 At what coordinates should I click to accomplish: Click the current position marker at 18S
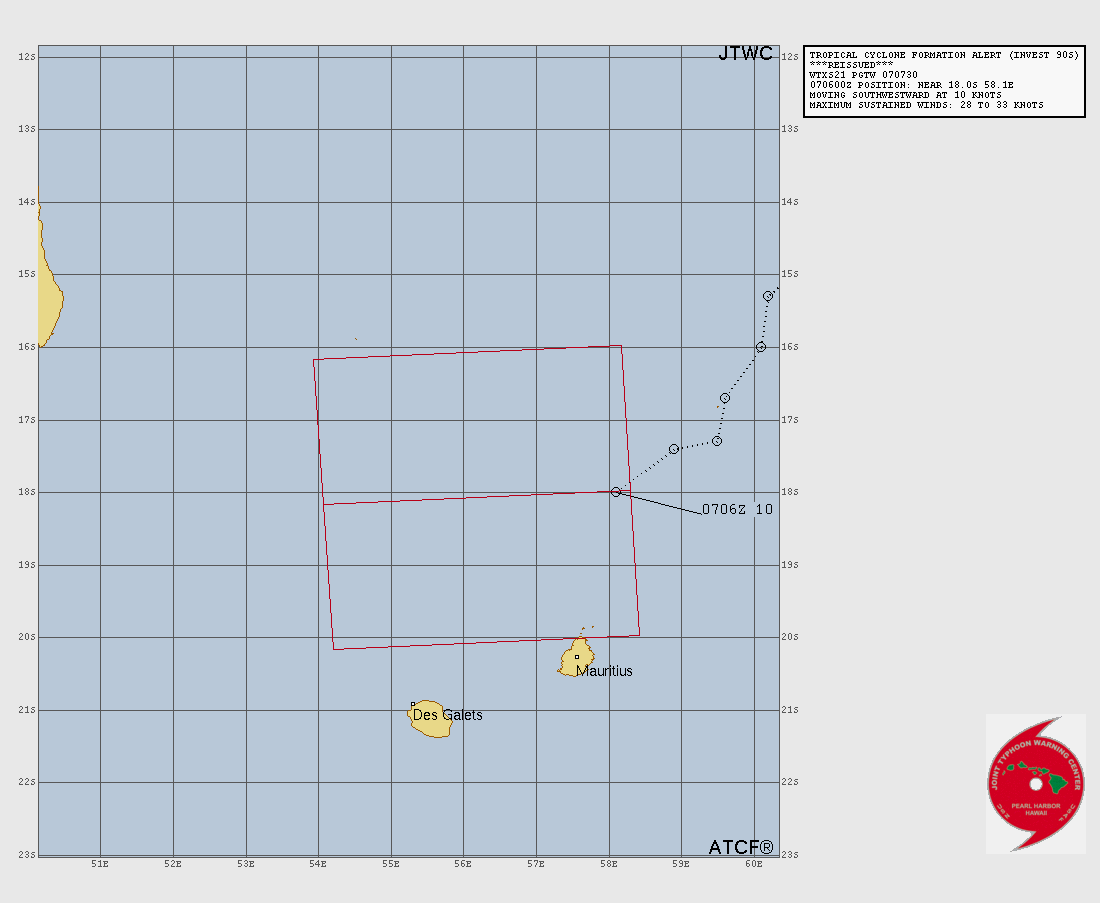616,492
